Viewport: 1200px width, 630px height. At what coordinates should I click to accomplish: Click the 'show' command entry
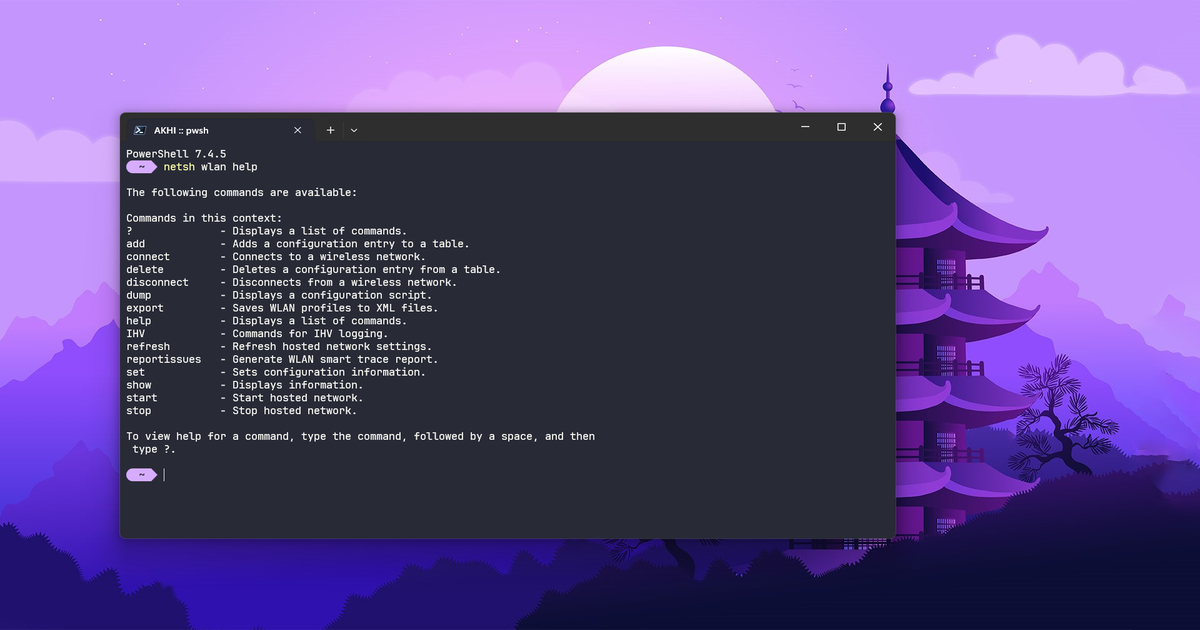pyautogui.click(x=139, y=385)
